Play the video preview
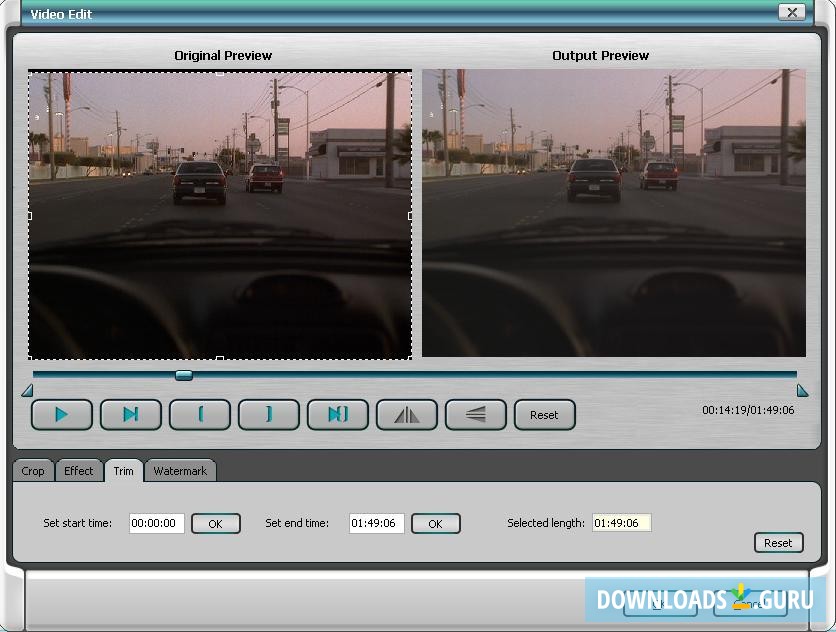 pos(62,414)
